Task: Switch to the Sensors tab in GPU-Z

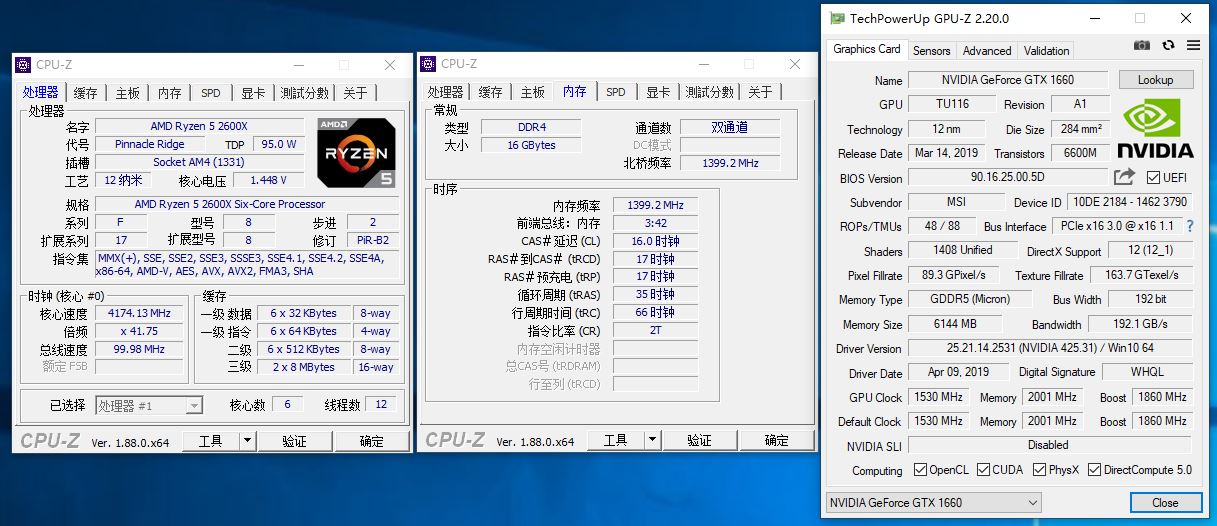Action: click(931, 51)
